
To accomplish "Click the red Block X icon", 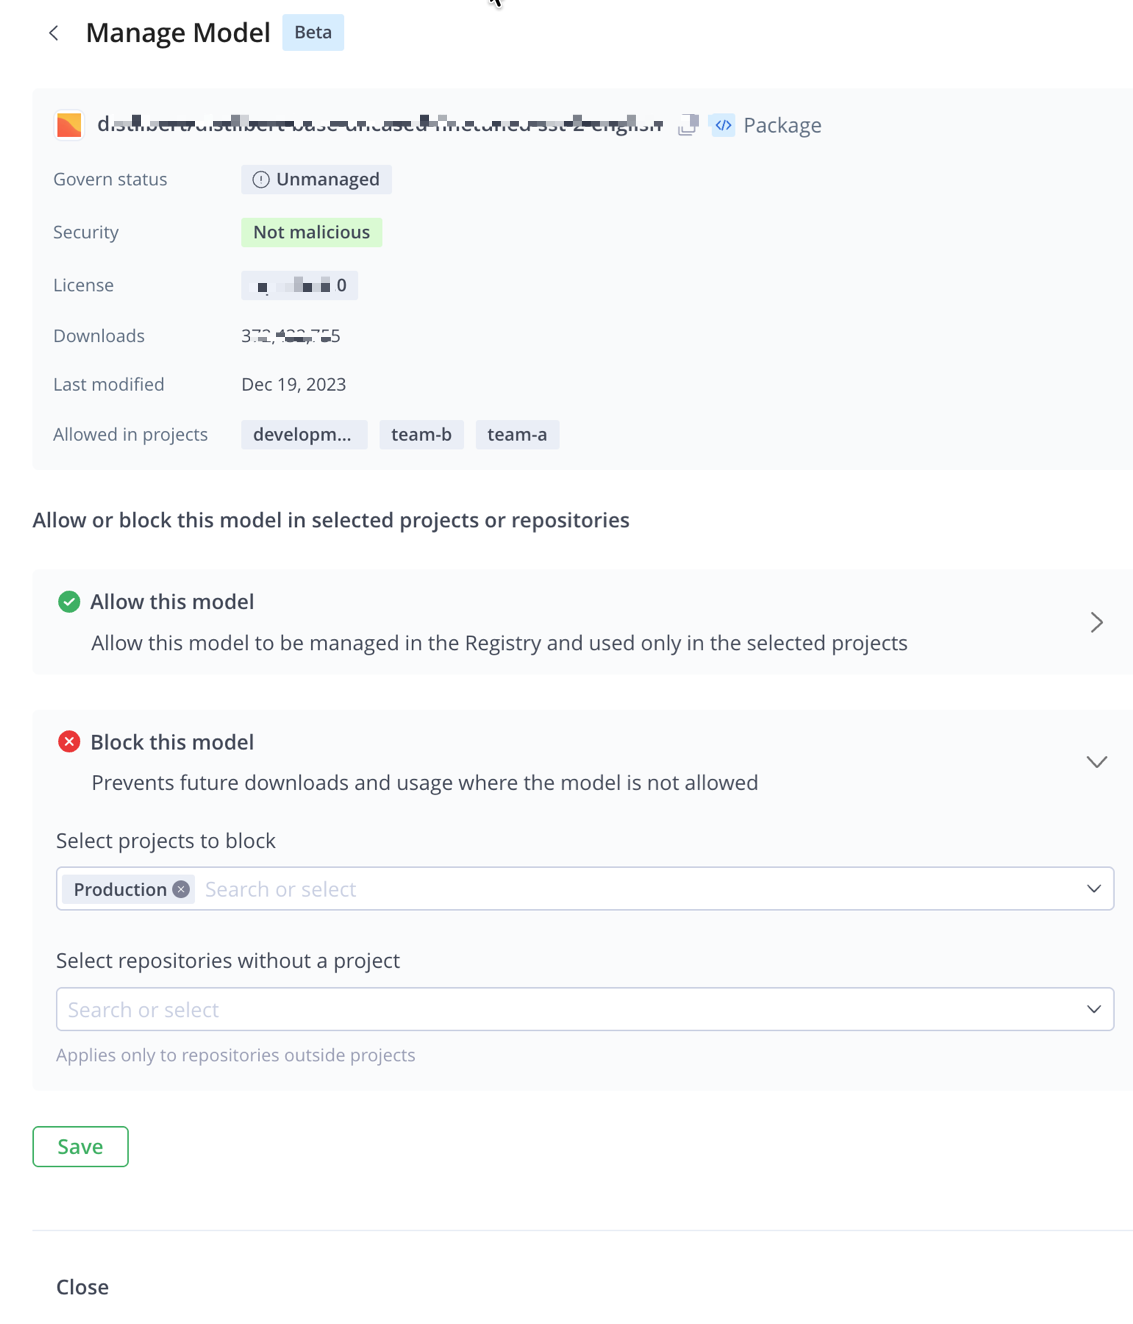I will point(69,742).
